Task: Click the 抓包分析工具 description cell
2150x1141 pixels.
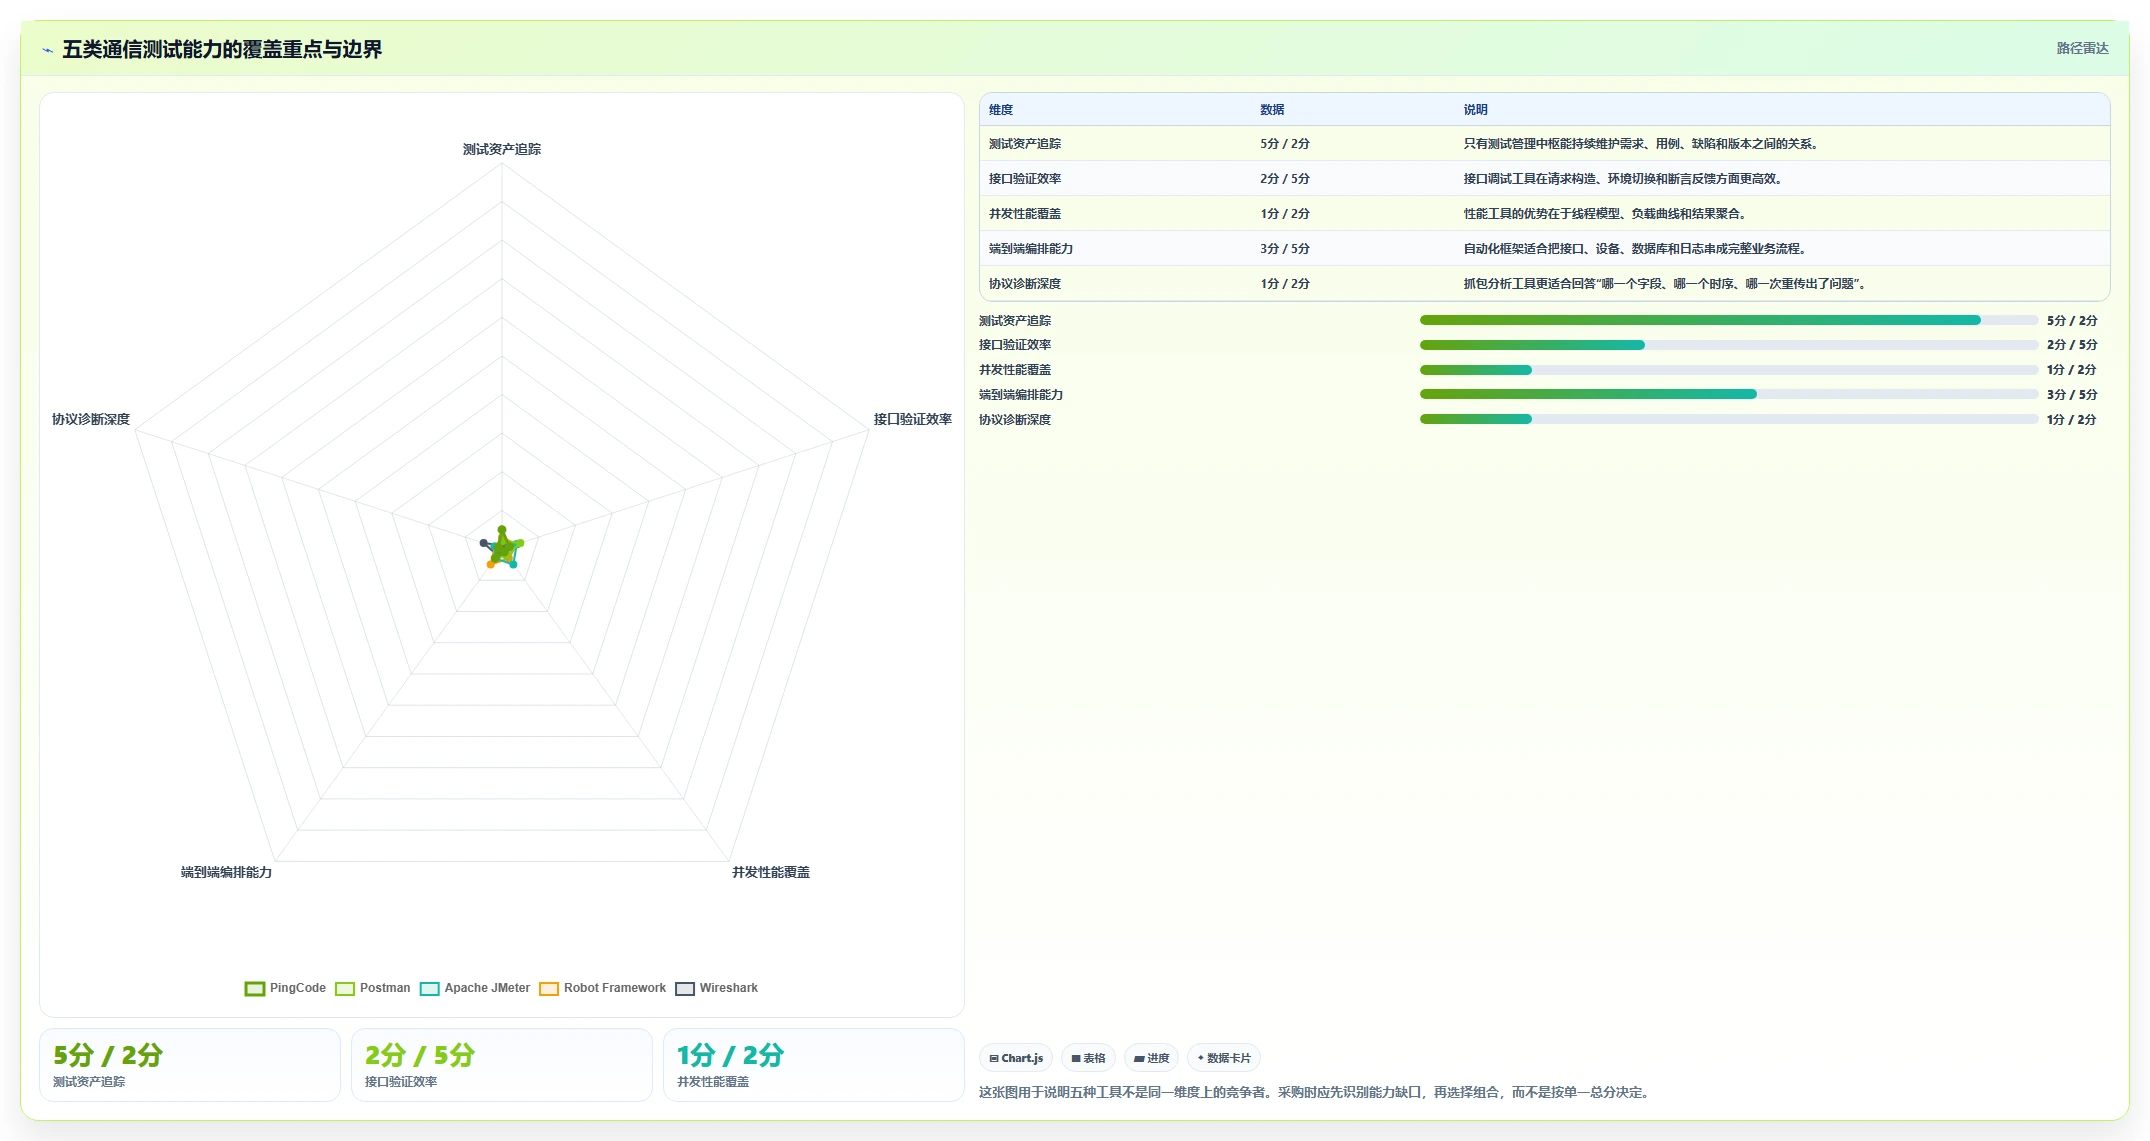Action: [x=1665, y=284]
